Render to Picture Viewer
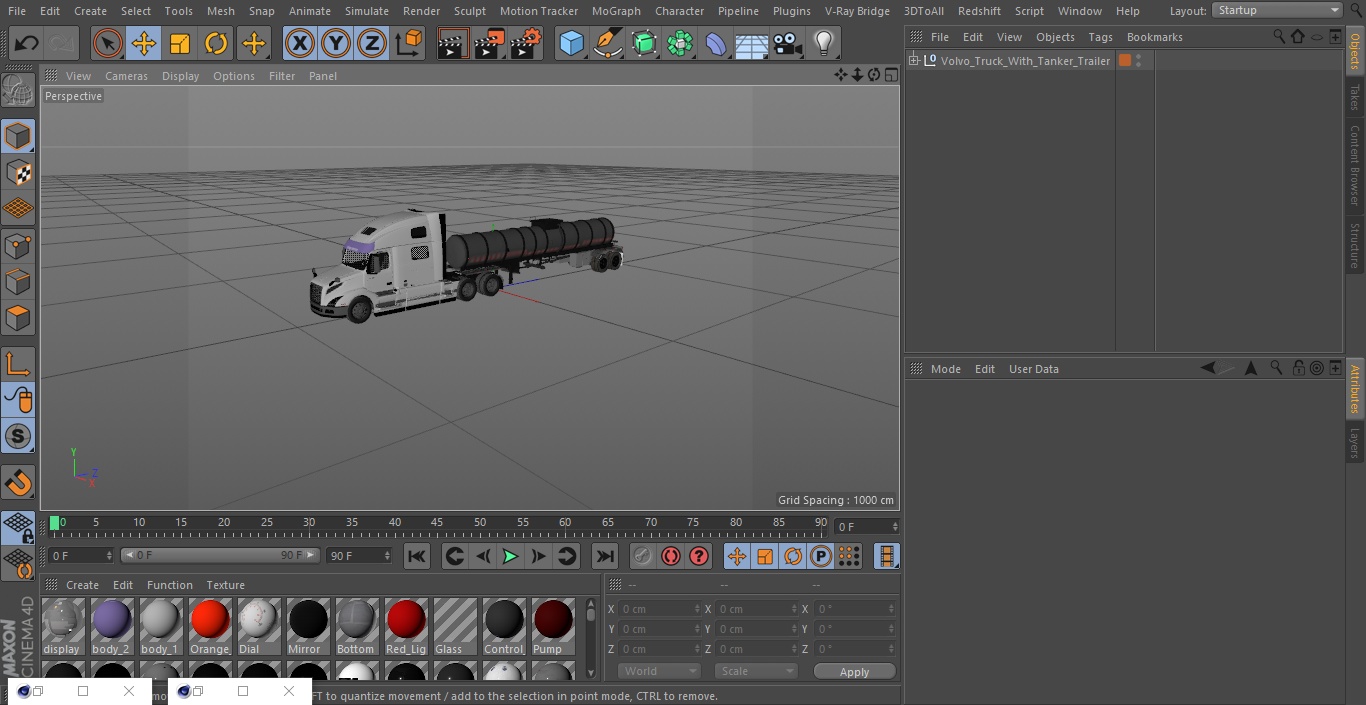 pos(490,44)
